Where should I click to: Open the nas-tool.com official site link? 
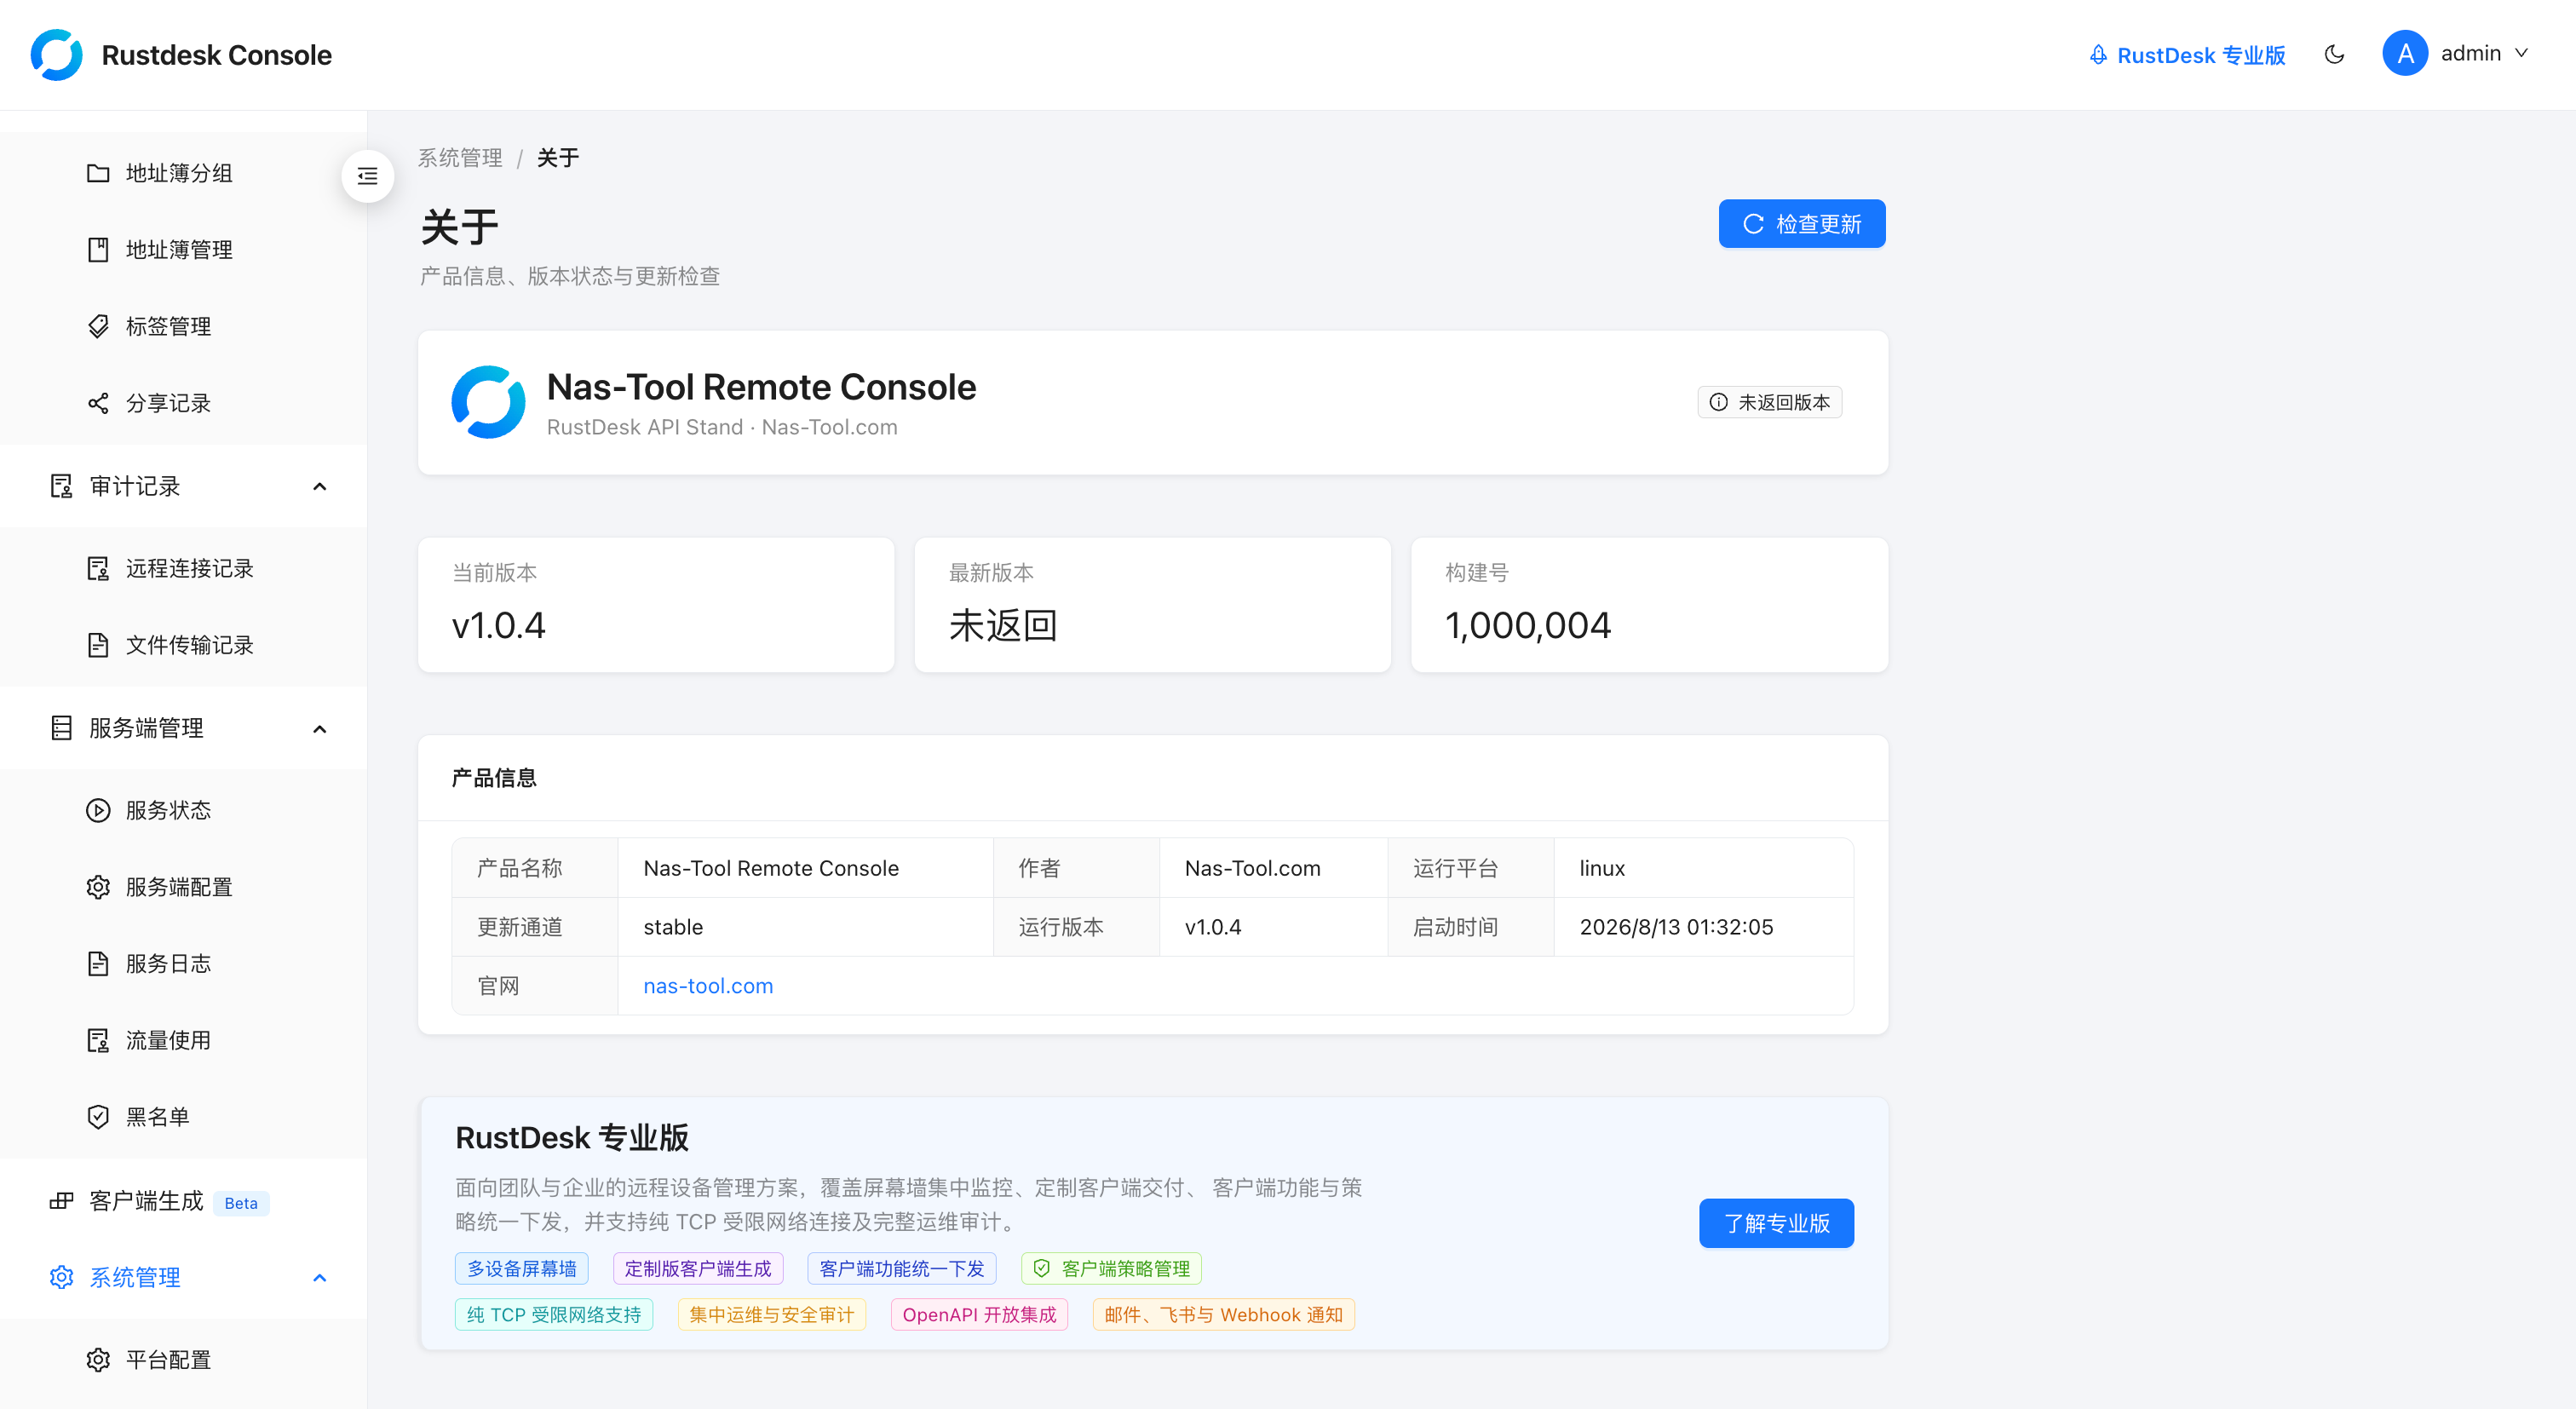pos(708,986)
